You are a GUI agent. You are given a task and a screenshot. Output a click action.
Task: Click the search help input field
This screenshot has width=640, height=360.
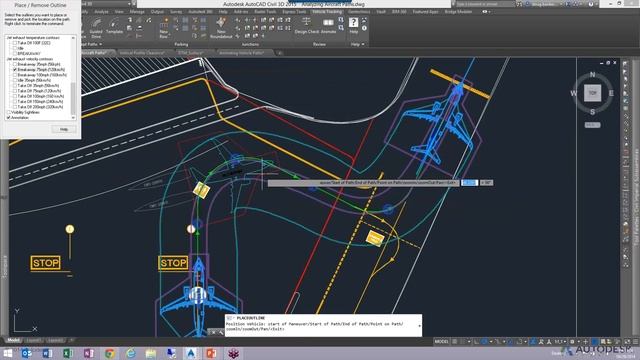point(484,4)
